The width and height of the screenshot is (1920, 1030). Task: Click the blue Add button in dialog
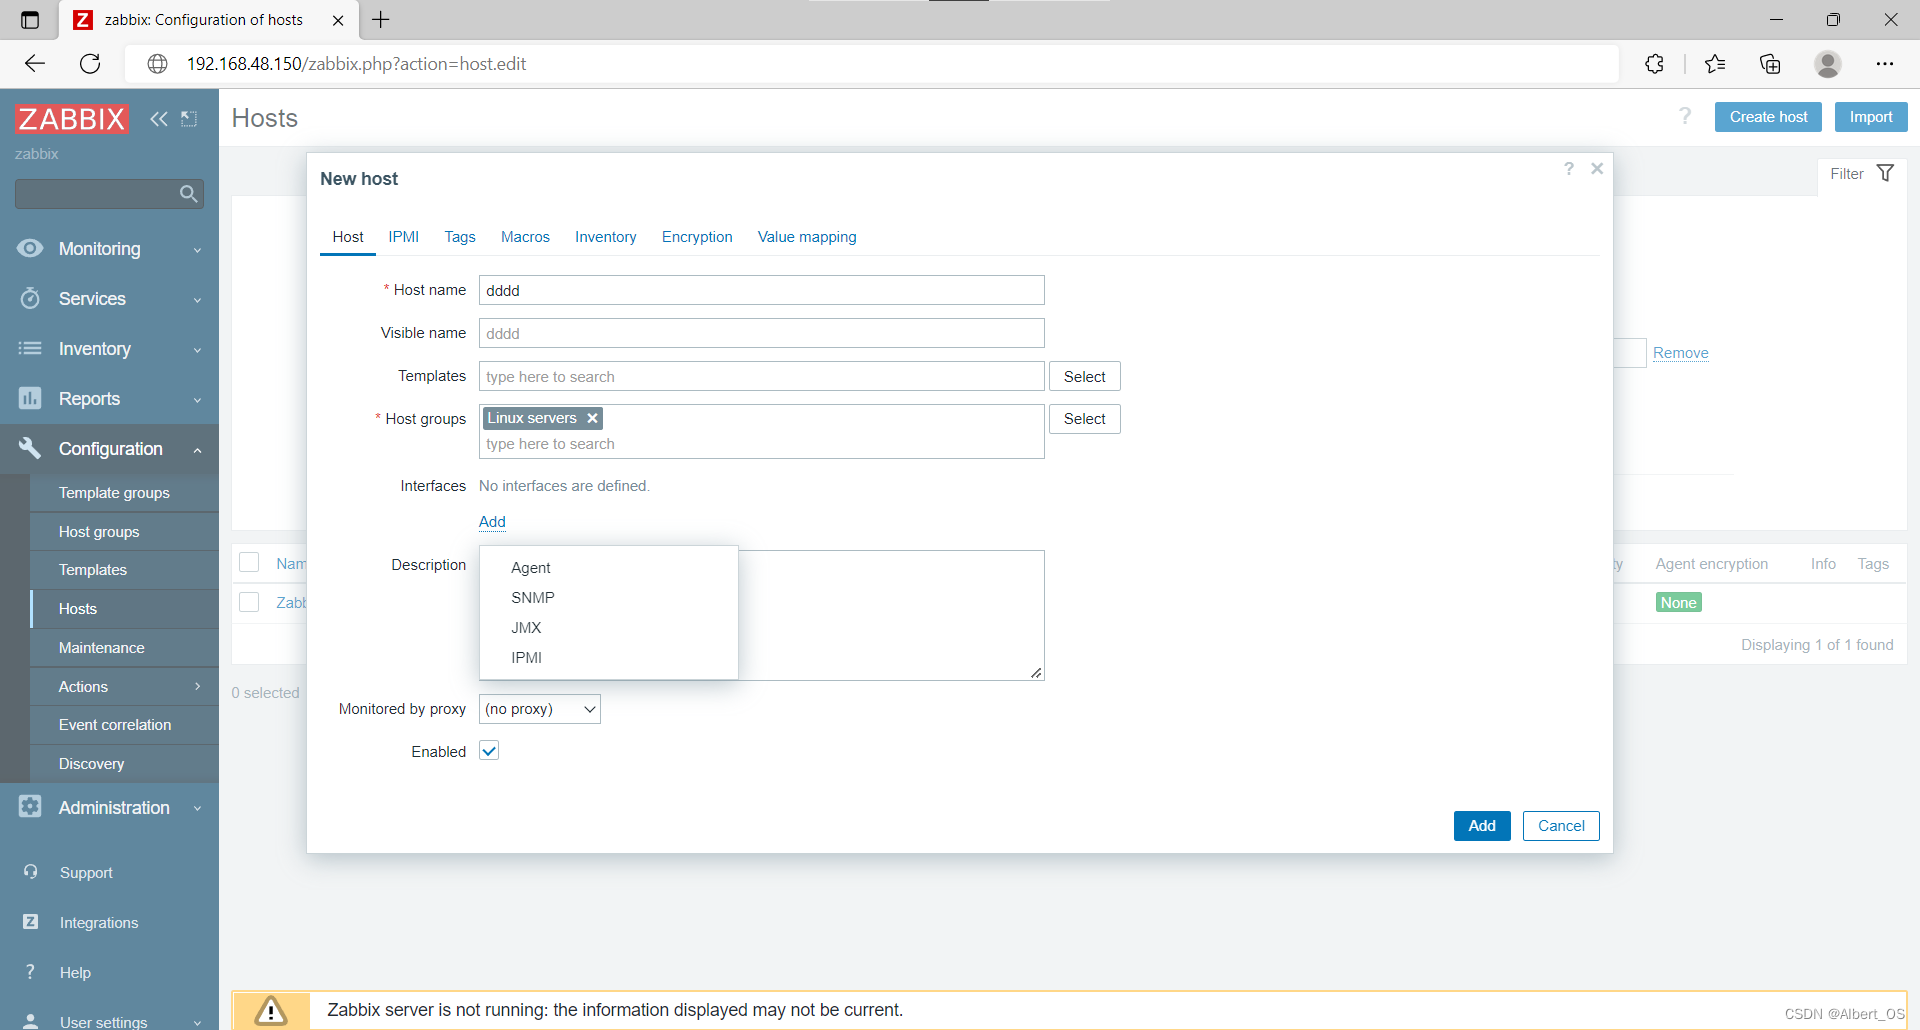(1482, 826)
